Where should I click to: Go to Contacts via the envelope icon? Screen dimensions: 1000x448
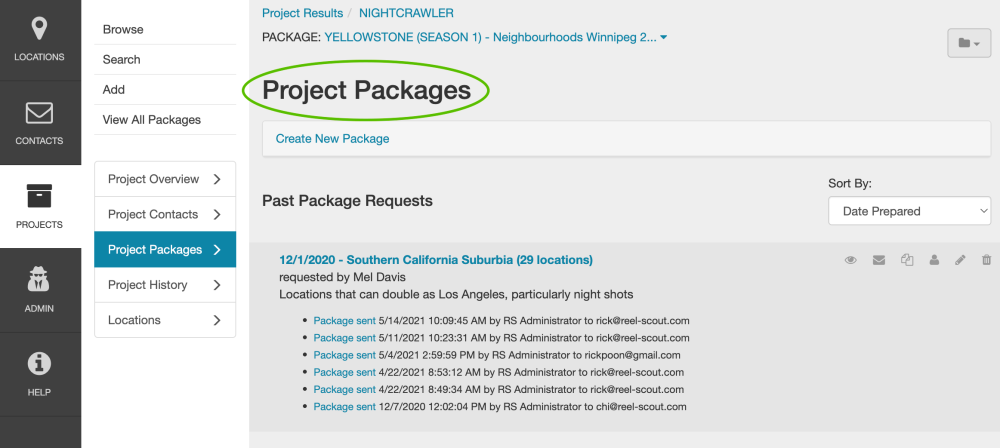[x=40, y=123]
